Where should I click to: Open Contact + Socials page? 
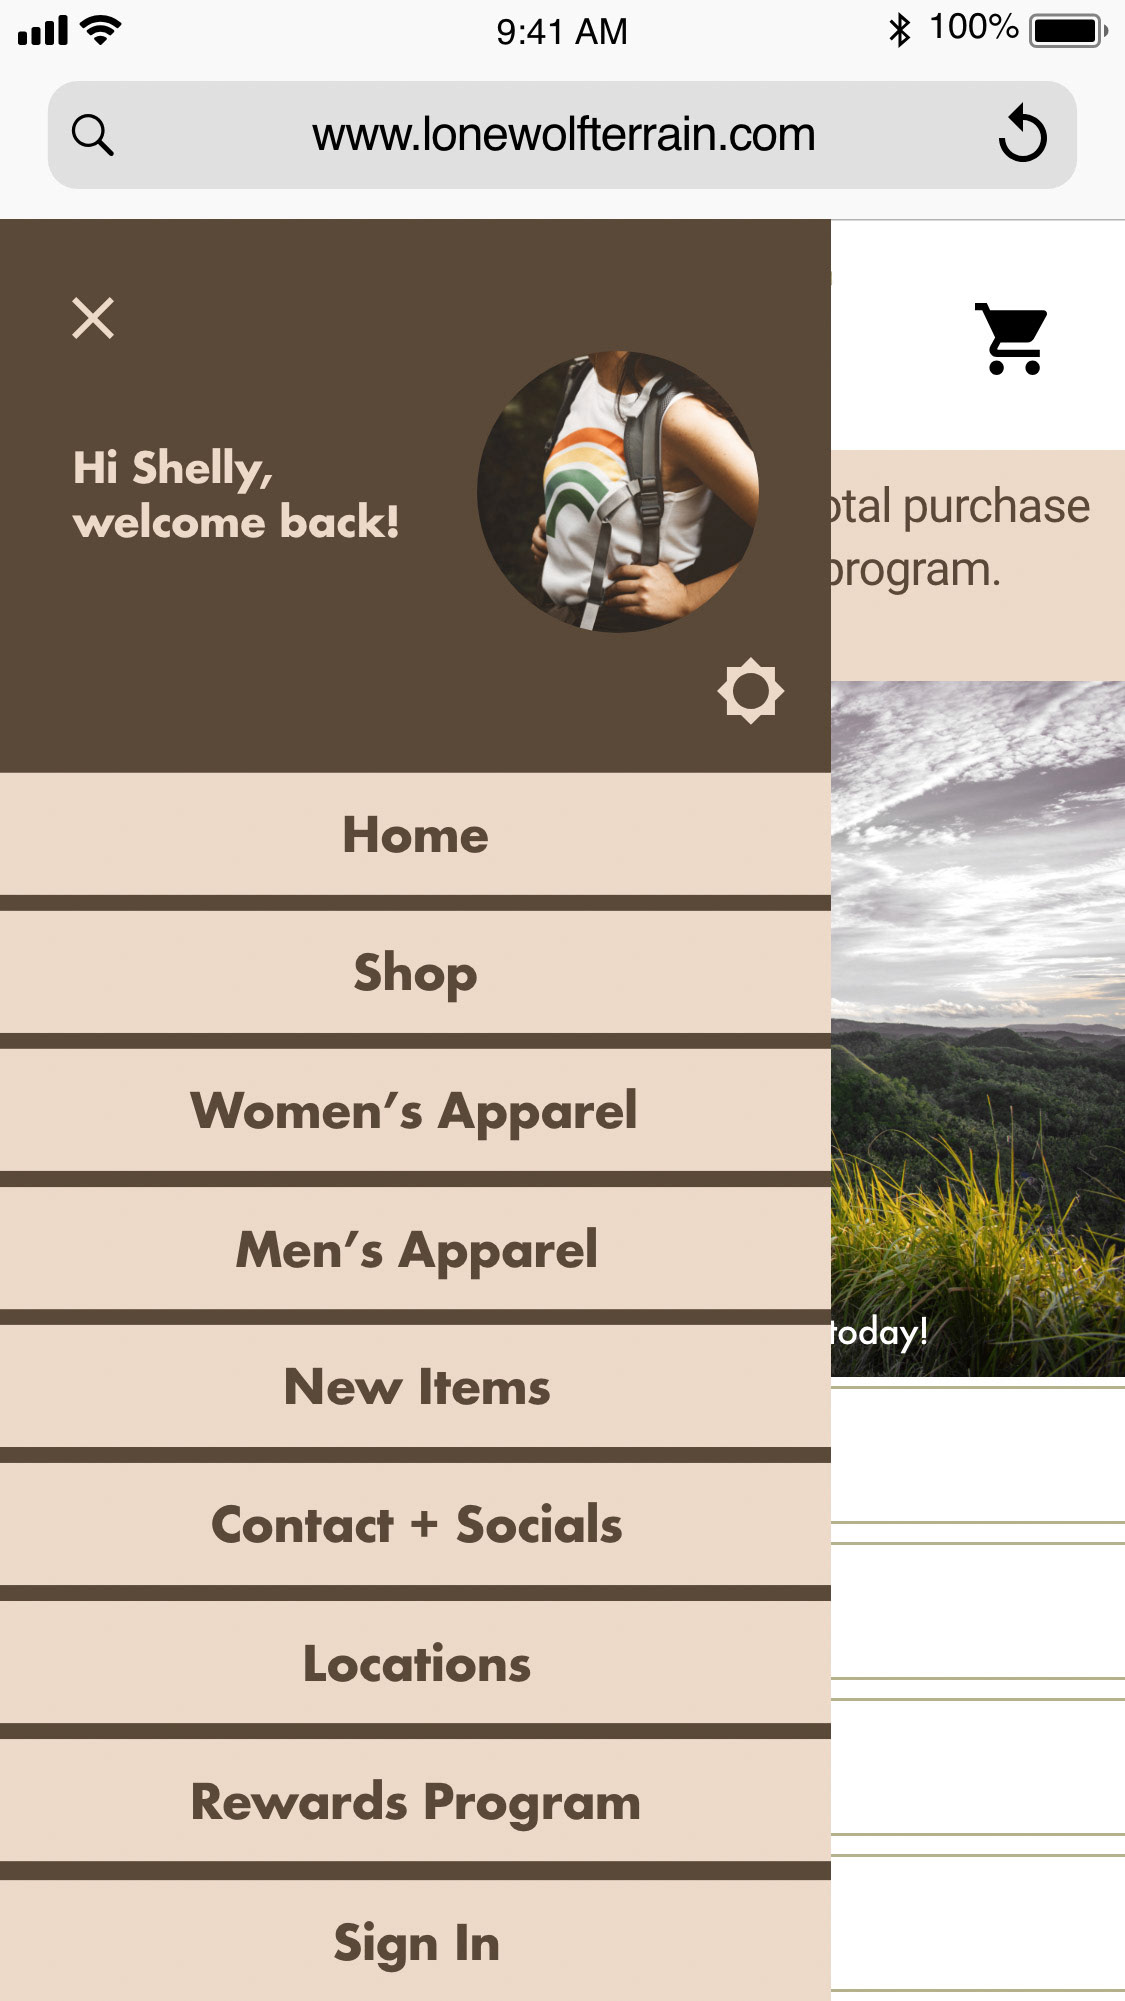415,1524
